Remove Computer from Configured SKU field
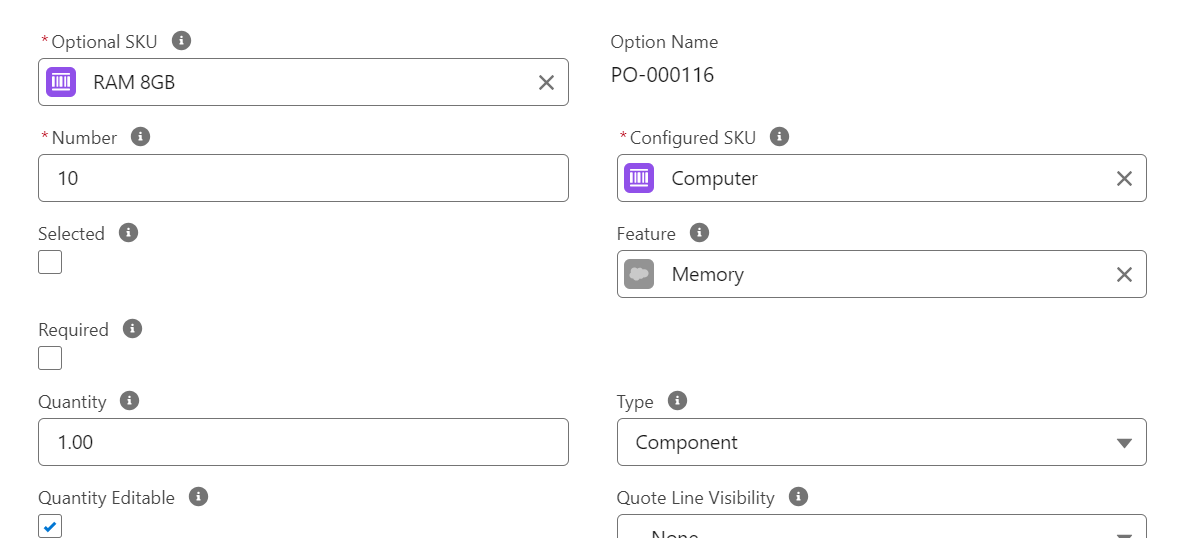This screenshot has height=538, width=1198. coord(1124,178)
